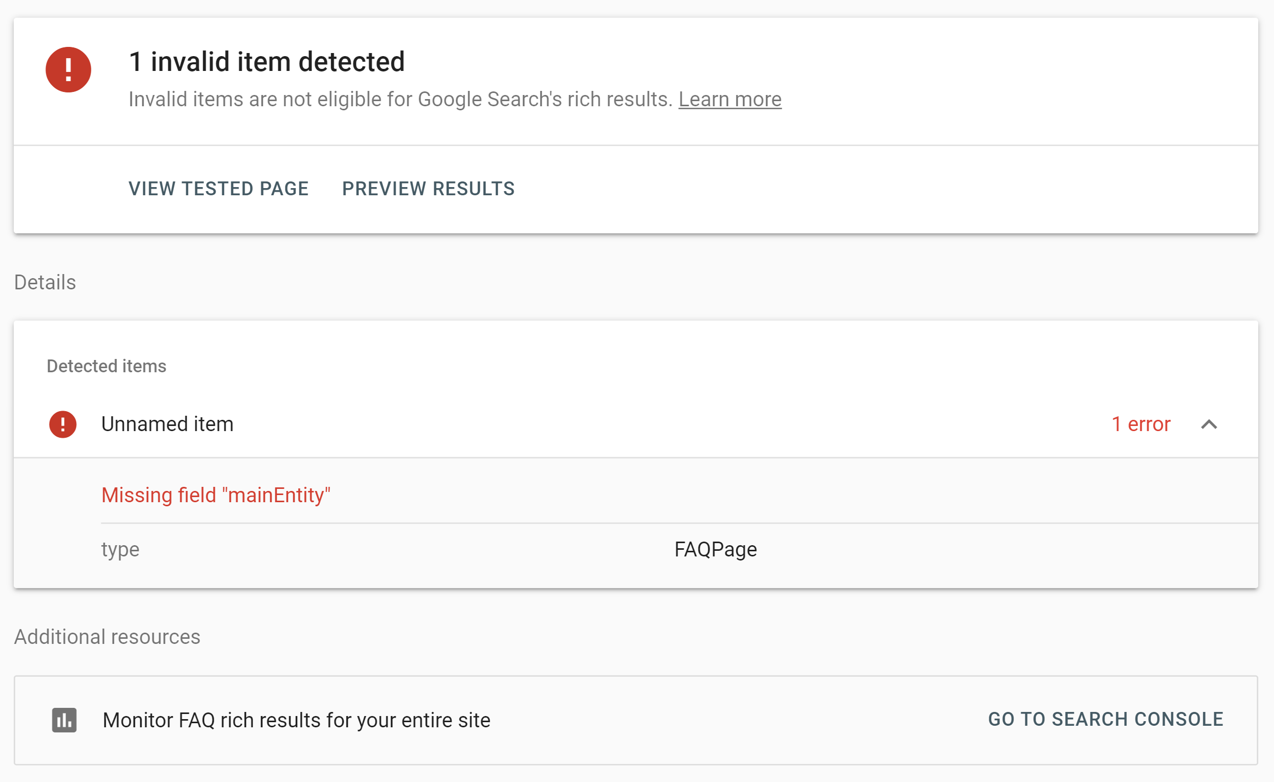Select the Missing field "mainEntity" error
Viewport: 1274px width, 782px height.
pos(216,495)
